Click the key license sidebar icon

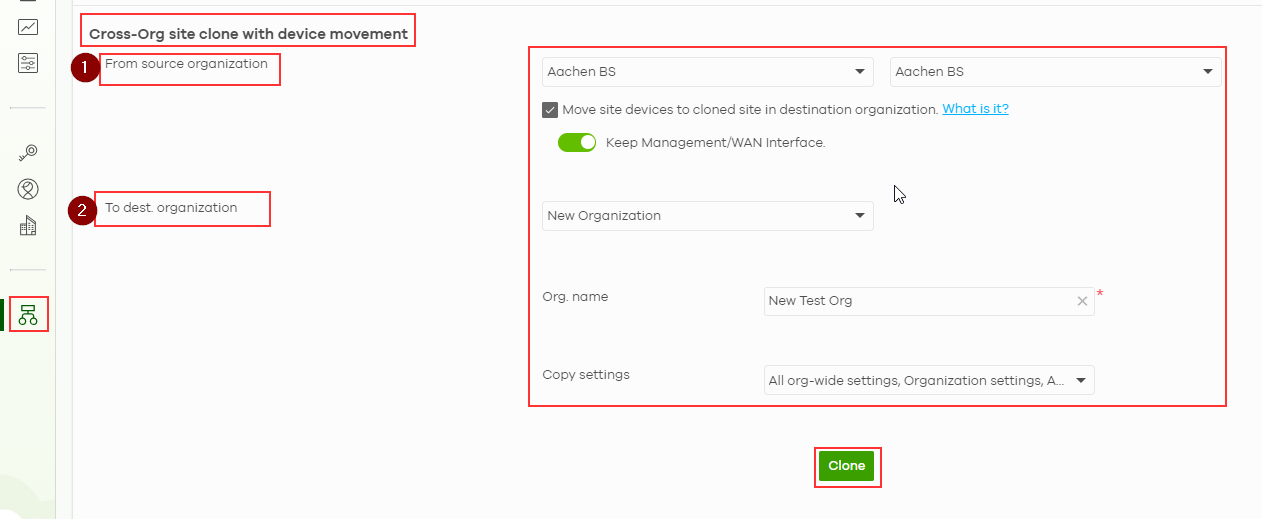pyautogui.click(x=28, y=152)
